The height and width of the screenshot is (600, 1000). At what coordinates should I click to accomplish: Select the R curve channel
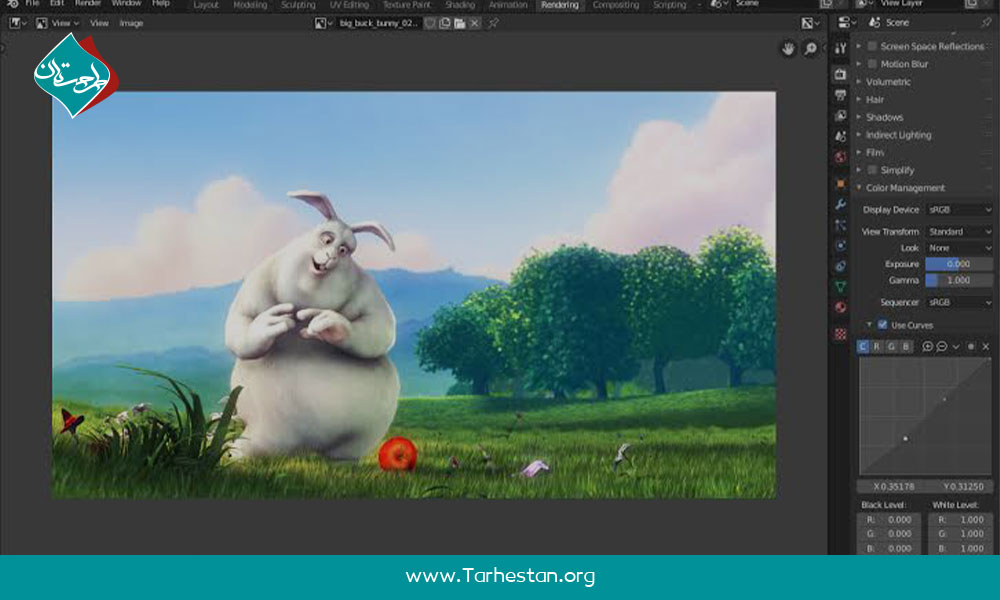tap(877, 346)
